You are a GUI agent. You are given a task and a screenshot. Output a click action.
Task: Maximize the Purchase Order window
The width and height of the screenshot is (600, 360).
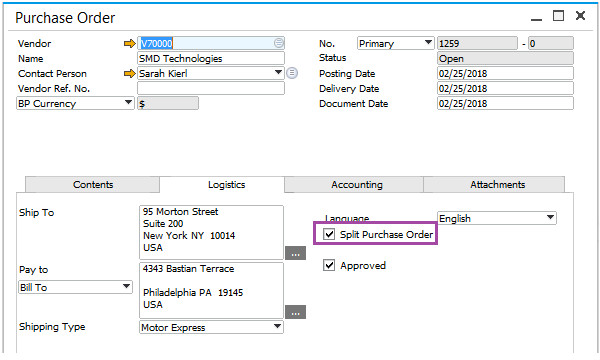click(x=558, y=16)
